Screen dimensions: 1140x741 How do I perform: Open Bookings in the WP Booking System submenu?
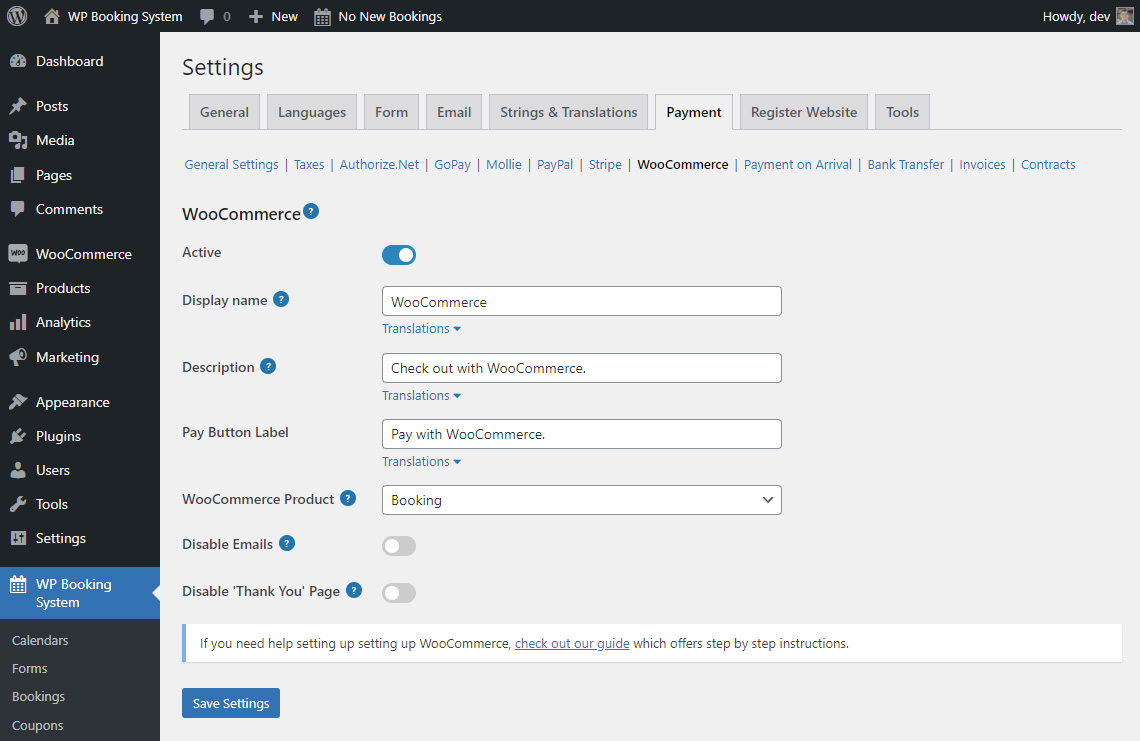(x=39, y=697)
